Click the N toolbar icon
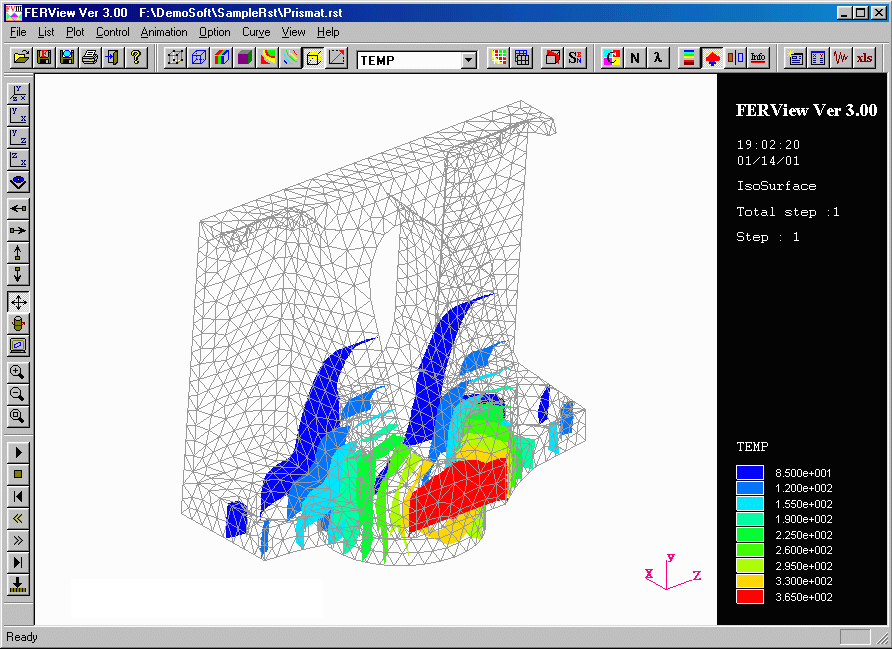 coord(634,58)
